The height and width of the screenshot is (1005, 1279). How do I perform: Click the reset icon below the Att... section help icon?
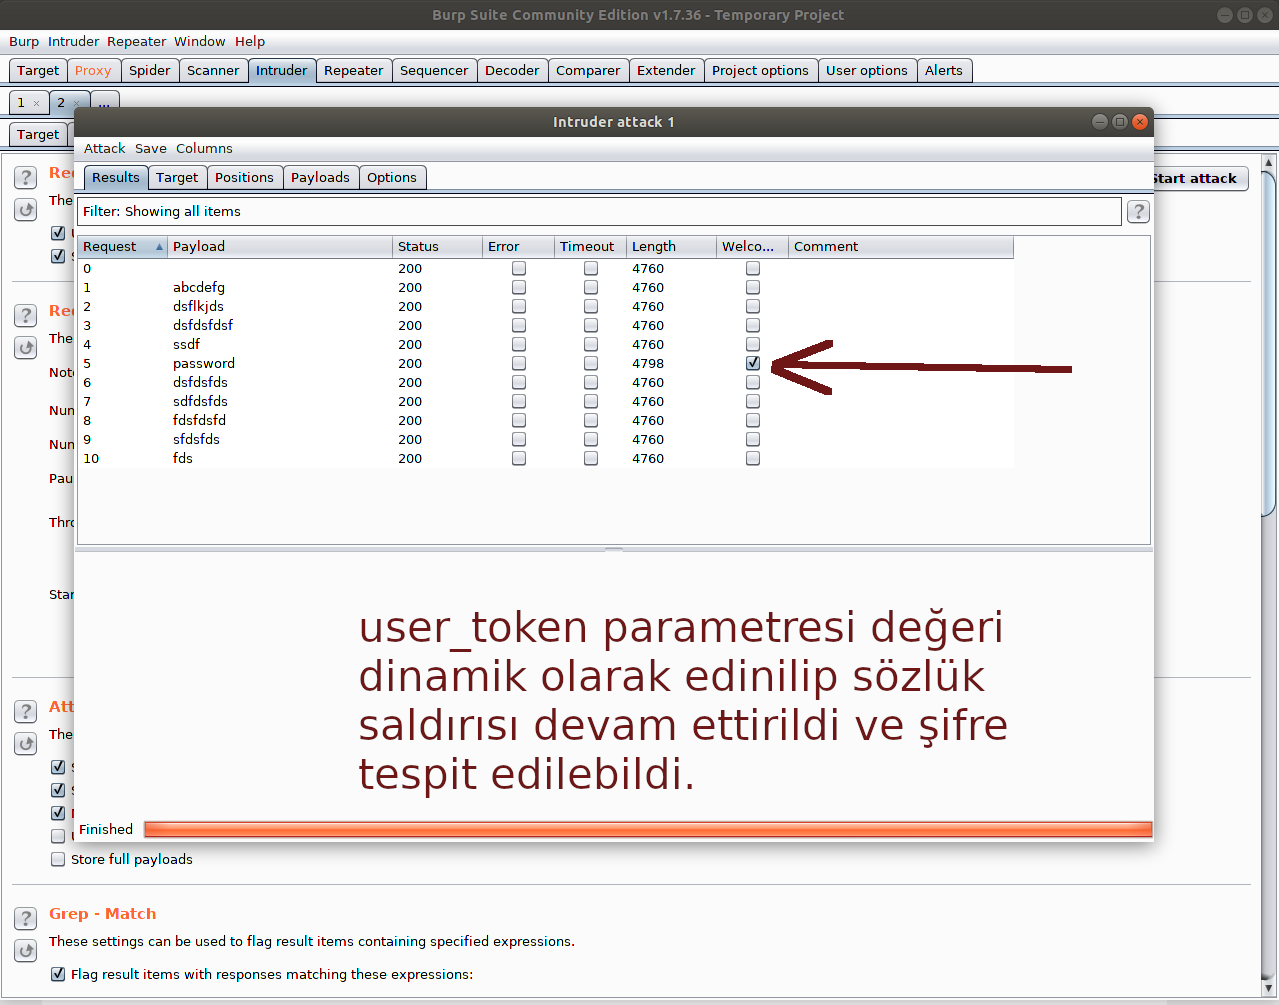tap(26, 744)
